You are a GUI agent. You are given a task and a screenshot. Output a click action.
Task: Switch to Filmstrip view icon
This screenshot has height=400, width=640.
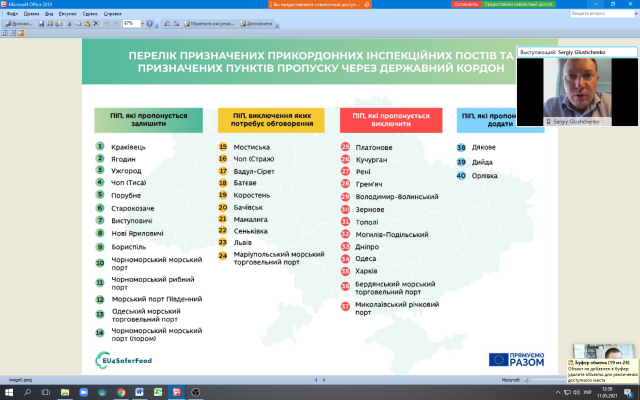coord(13,33)
